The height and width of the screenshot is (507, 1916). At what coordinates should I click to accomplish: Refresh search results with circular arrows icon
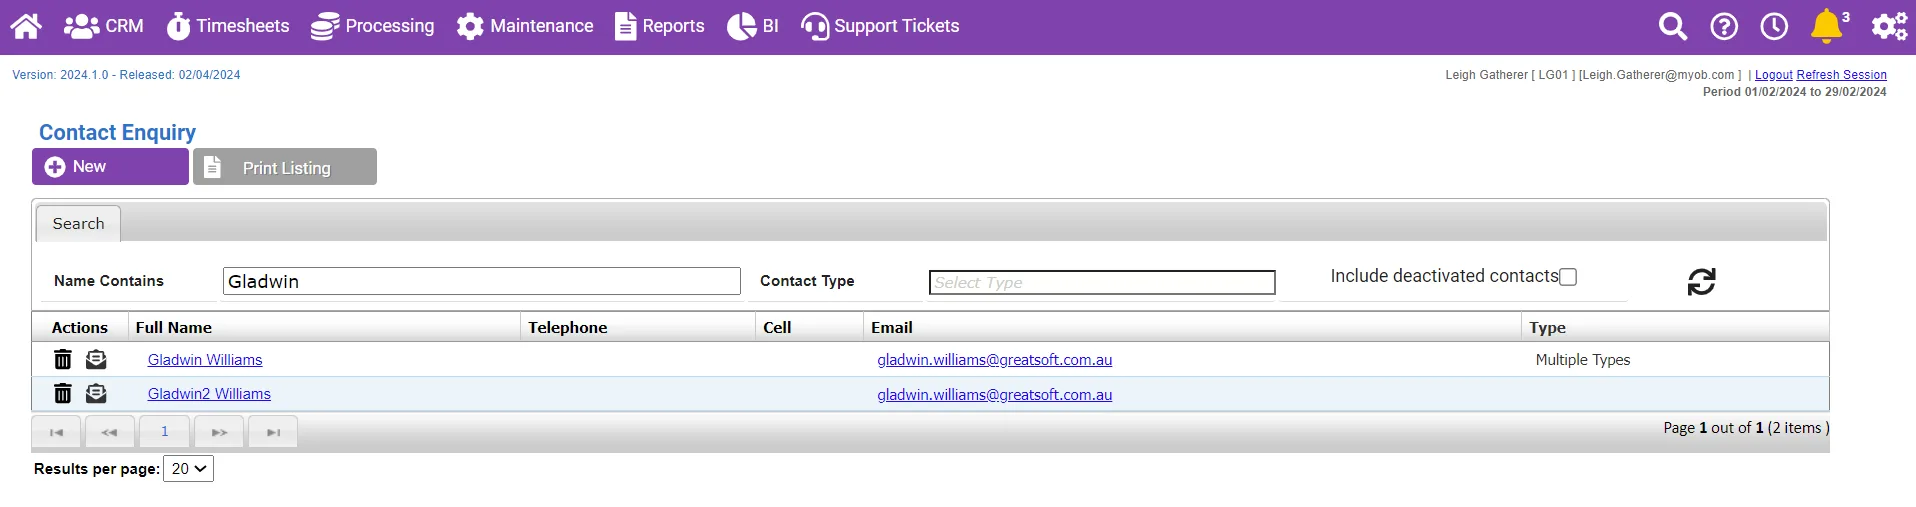tap(1701, 282)
